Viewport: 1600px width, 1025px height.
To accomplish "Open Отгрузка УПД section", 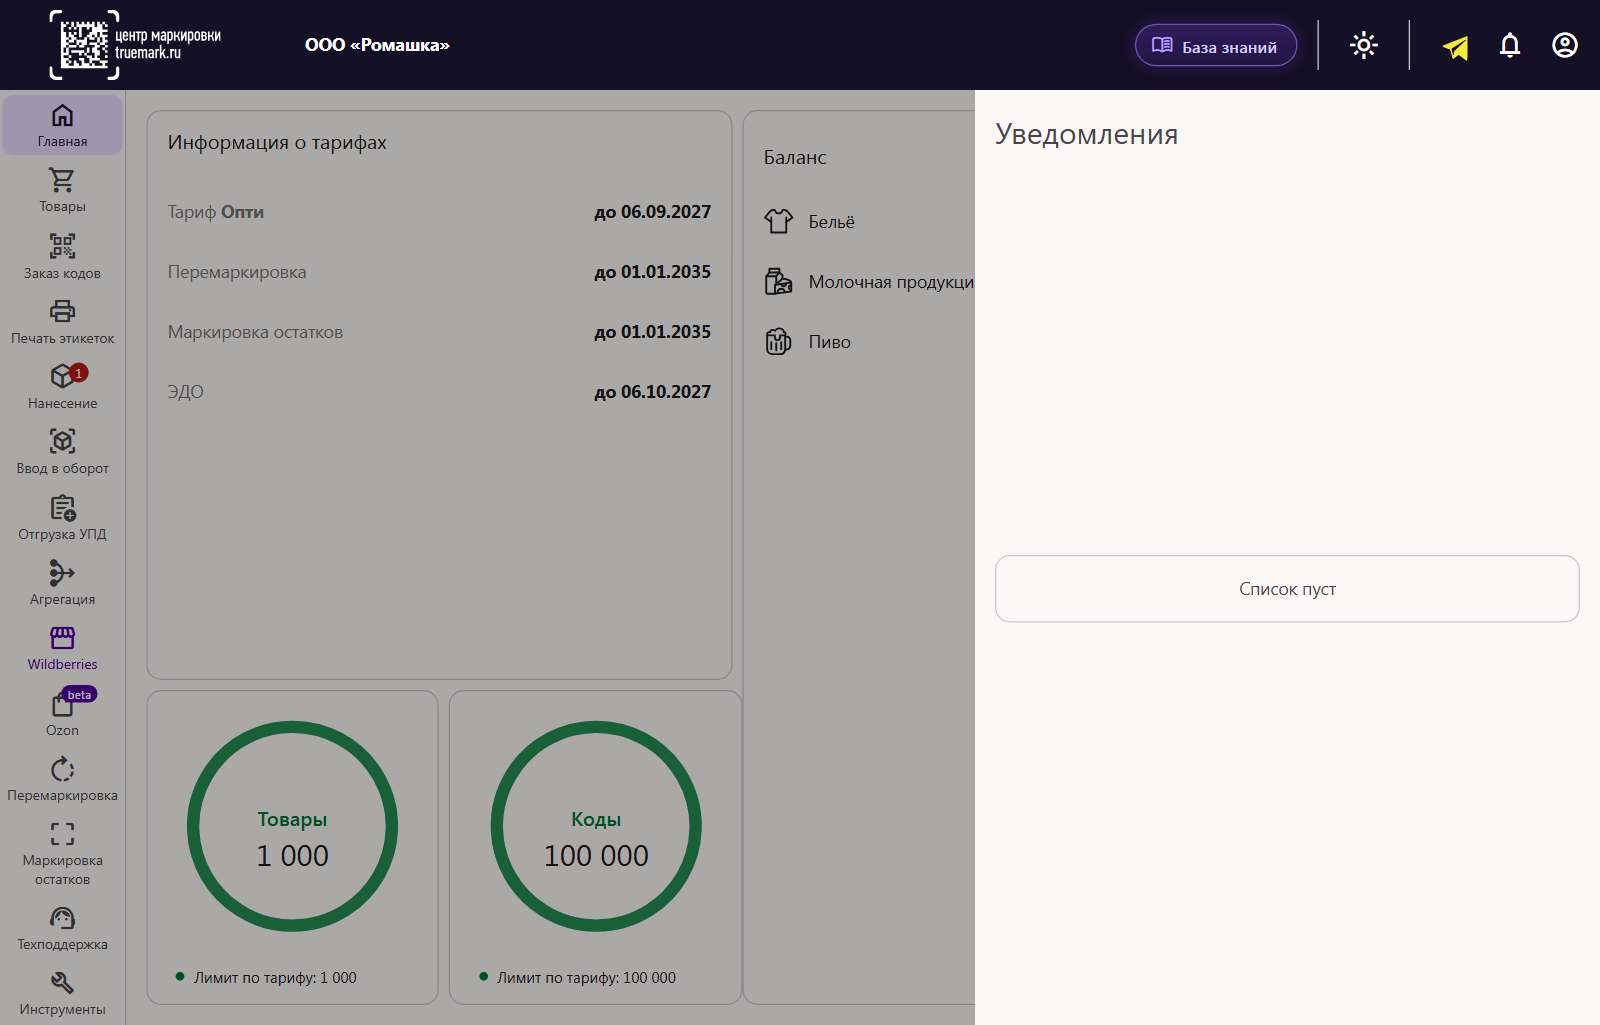I will pyautogui.click(x=62, y=518).
